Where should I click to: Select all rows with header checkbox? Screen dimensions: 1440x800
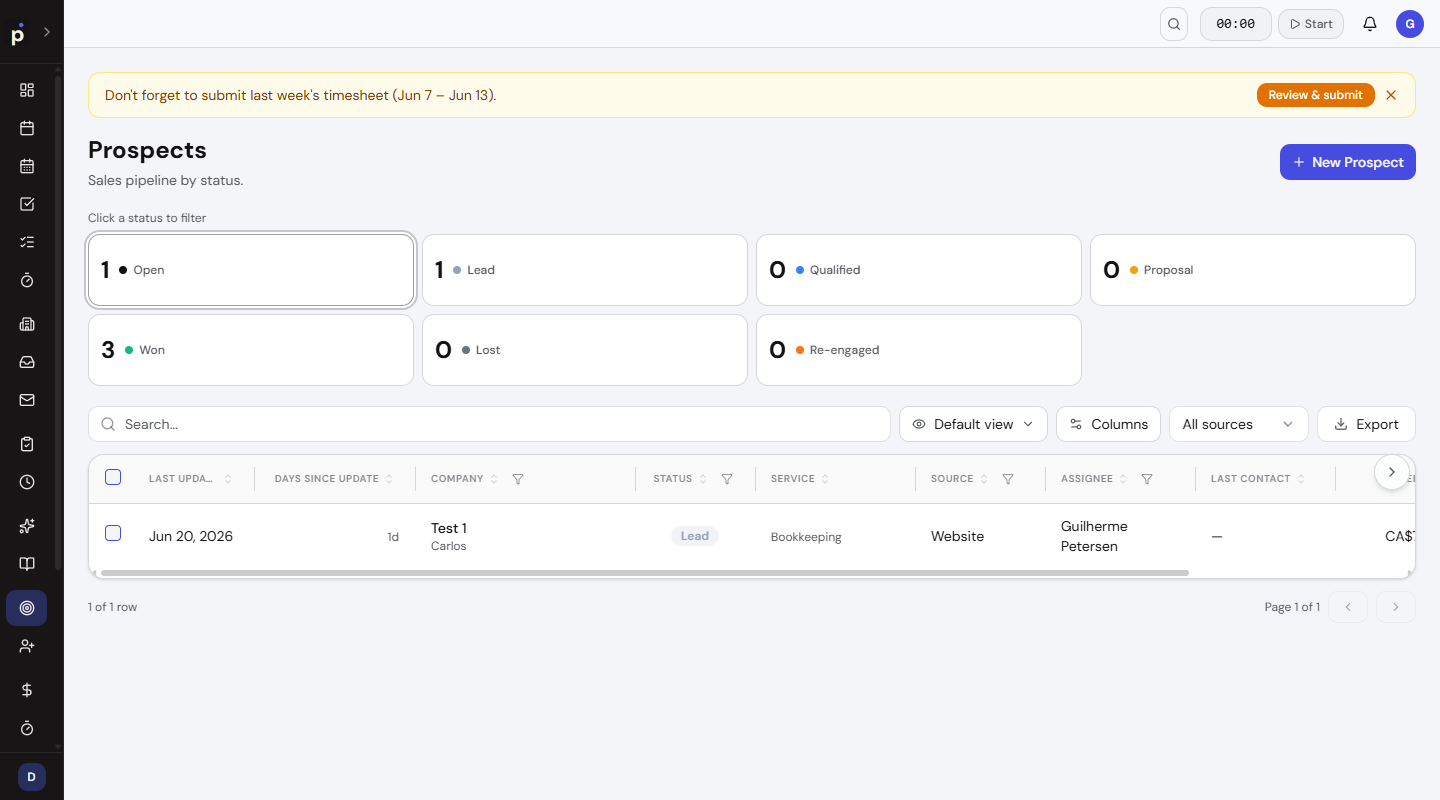pos(113,477)
